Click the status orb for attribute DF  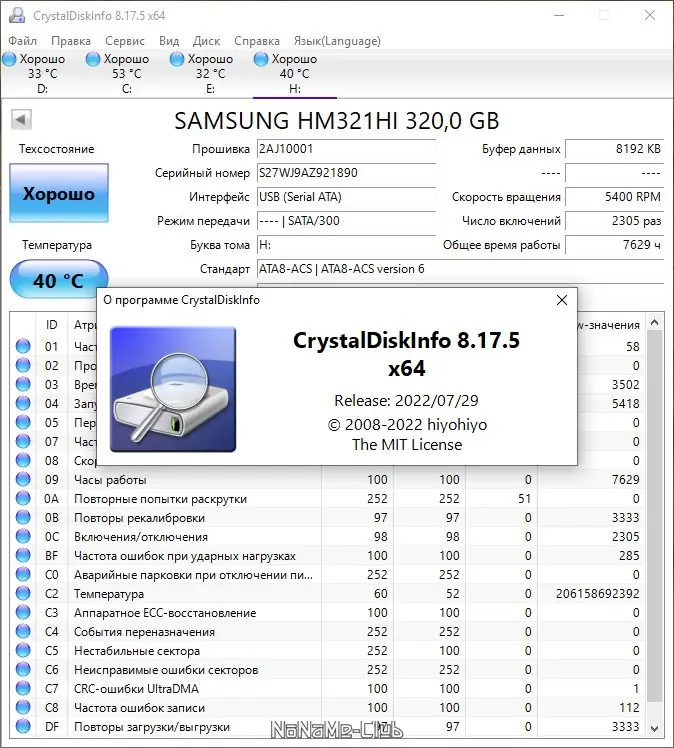[x=23, y=727]
